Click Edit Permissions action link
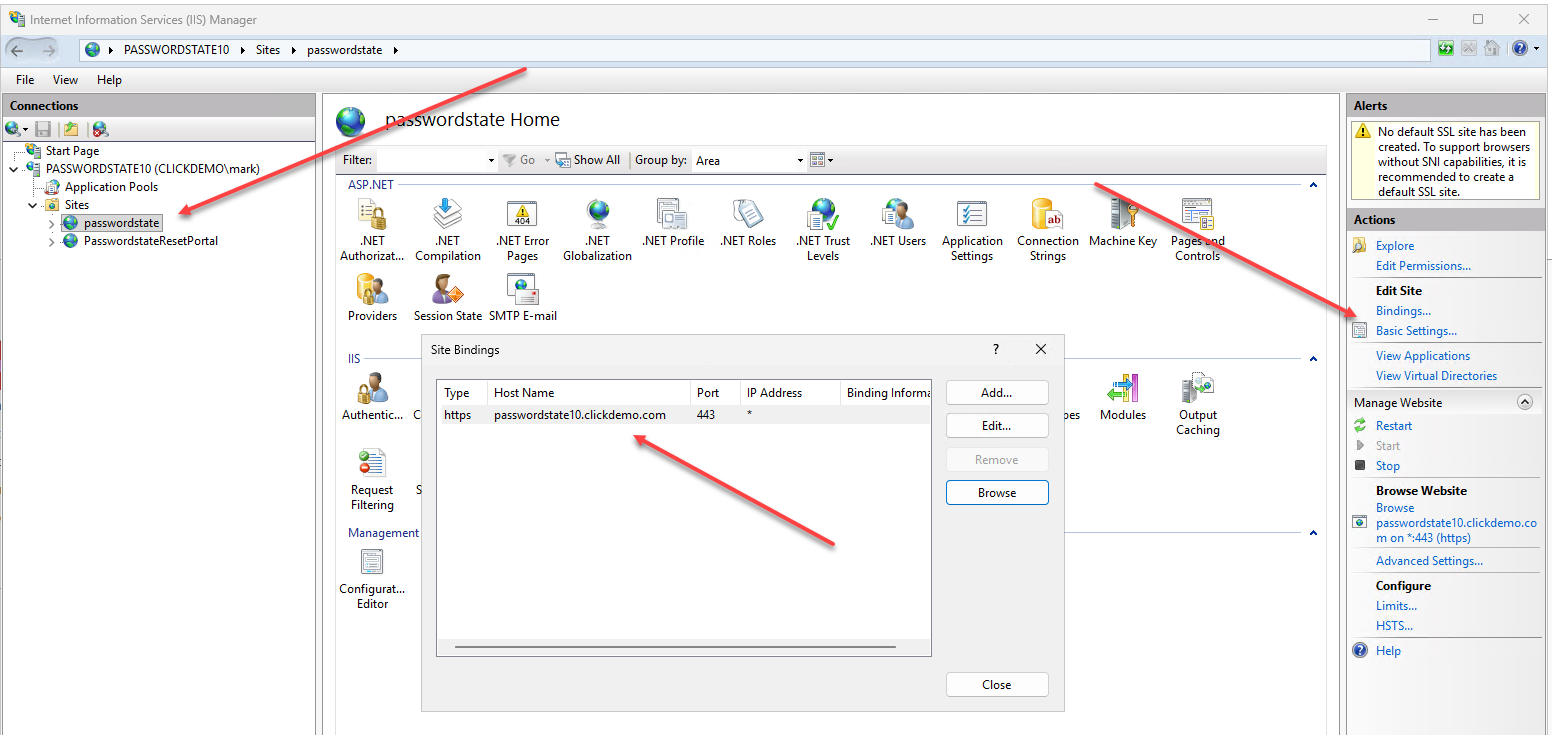1552x735 pixels. click(1423, 266)
